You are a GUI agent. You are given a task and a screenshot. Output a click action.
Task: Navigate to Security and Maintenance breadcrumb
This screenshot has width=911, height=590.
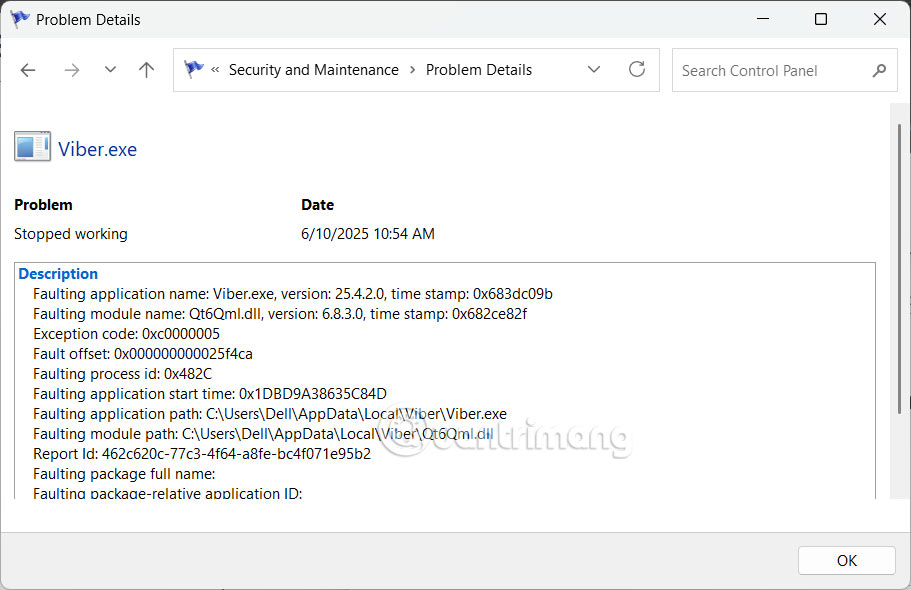coord(314,70)
